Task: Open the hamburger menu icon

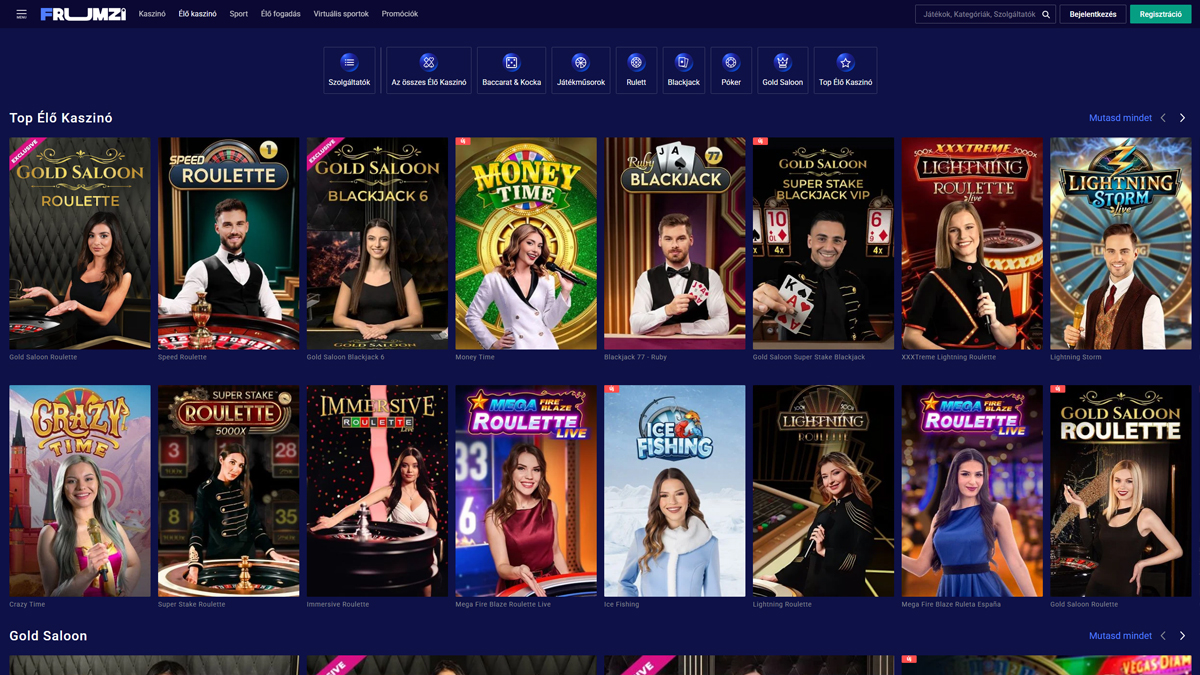Action: [21, 14]
